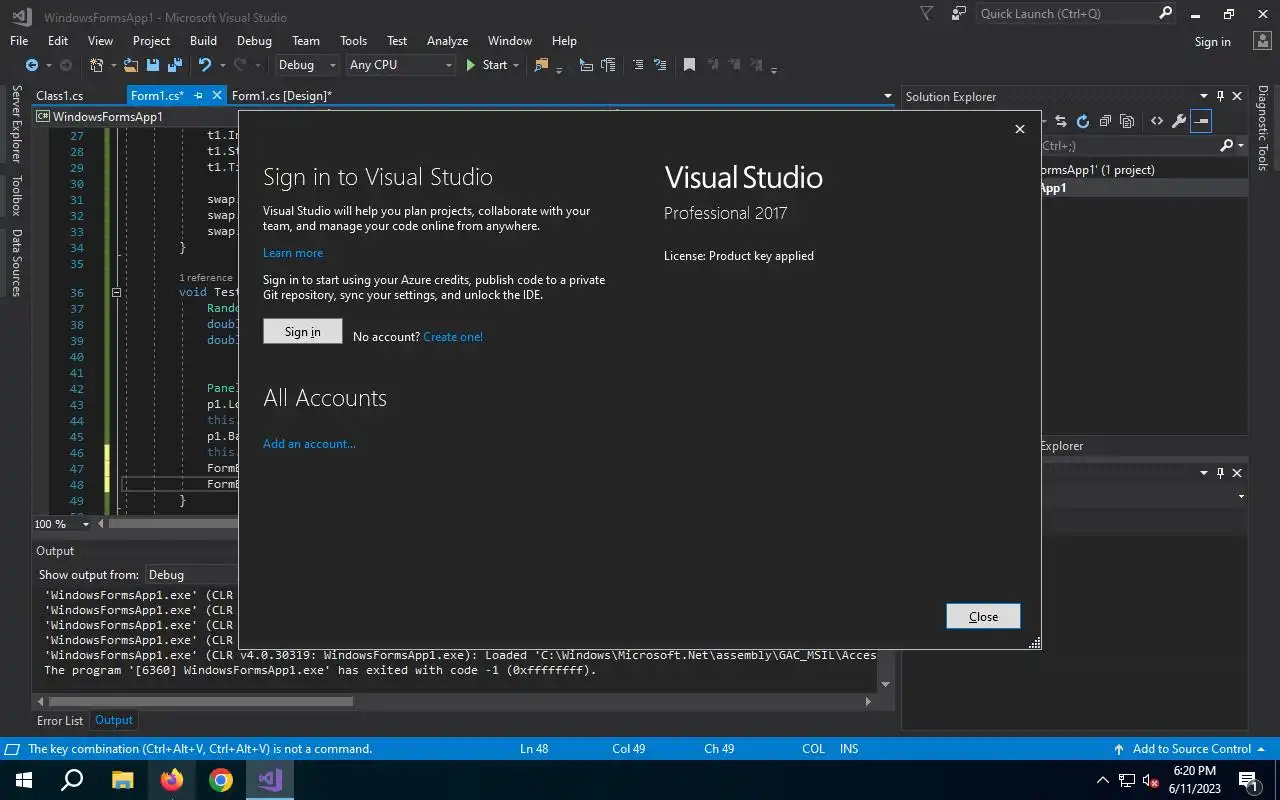Click the Sync with Active Document icon

tap(1061, 121)
